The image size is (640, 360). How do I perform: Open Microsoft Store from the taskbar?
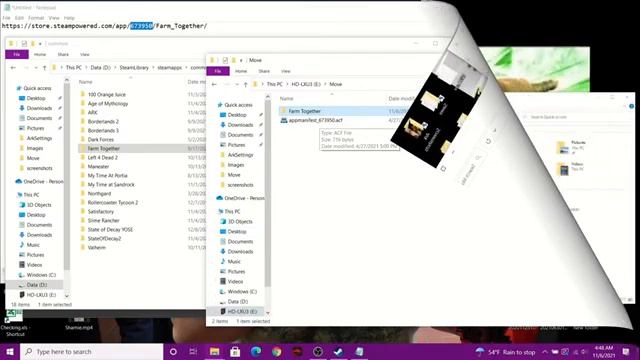point(235,351)
